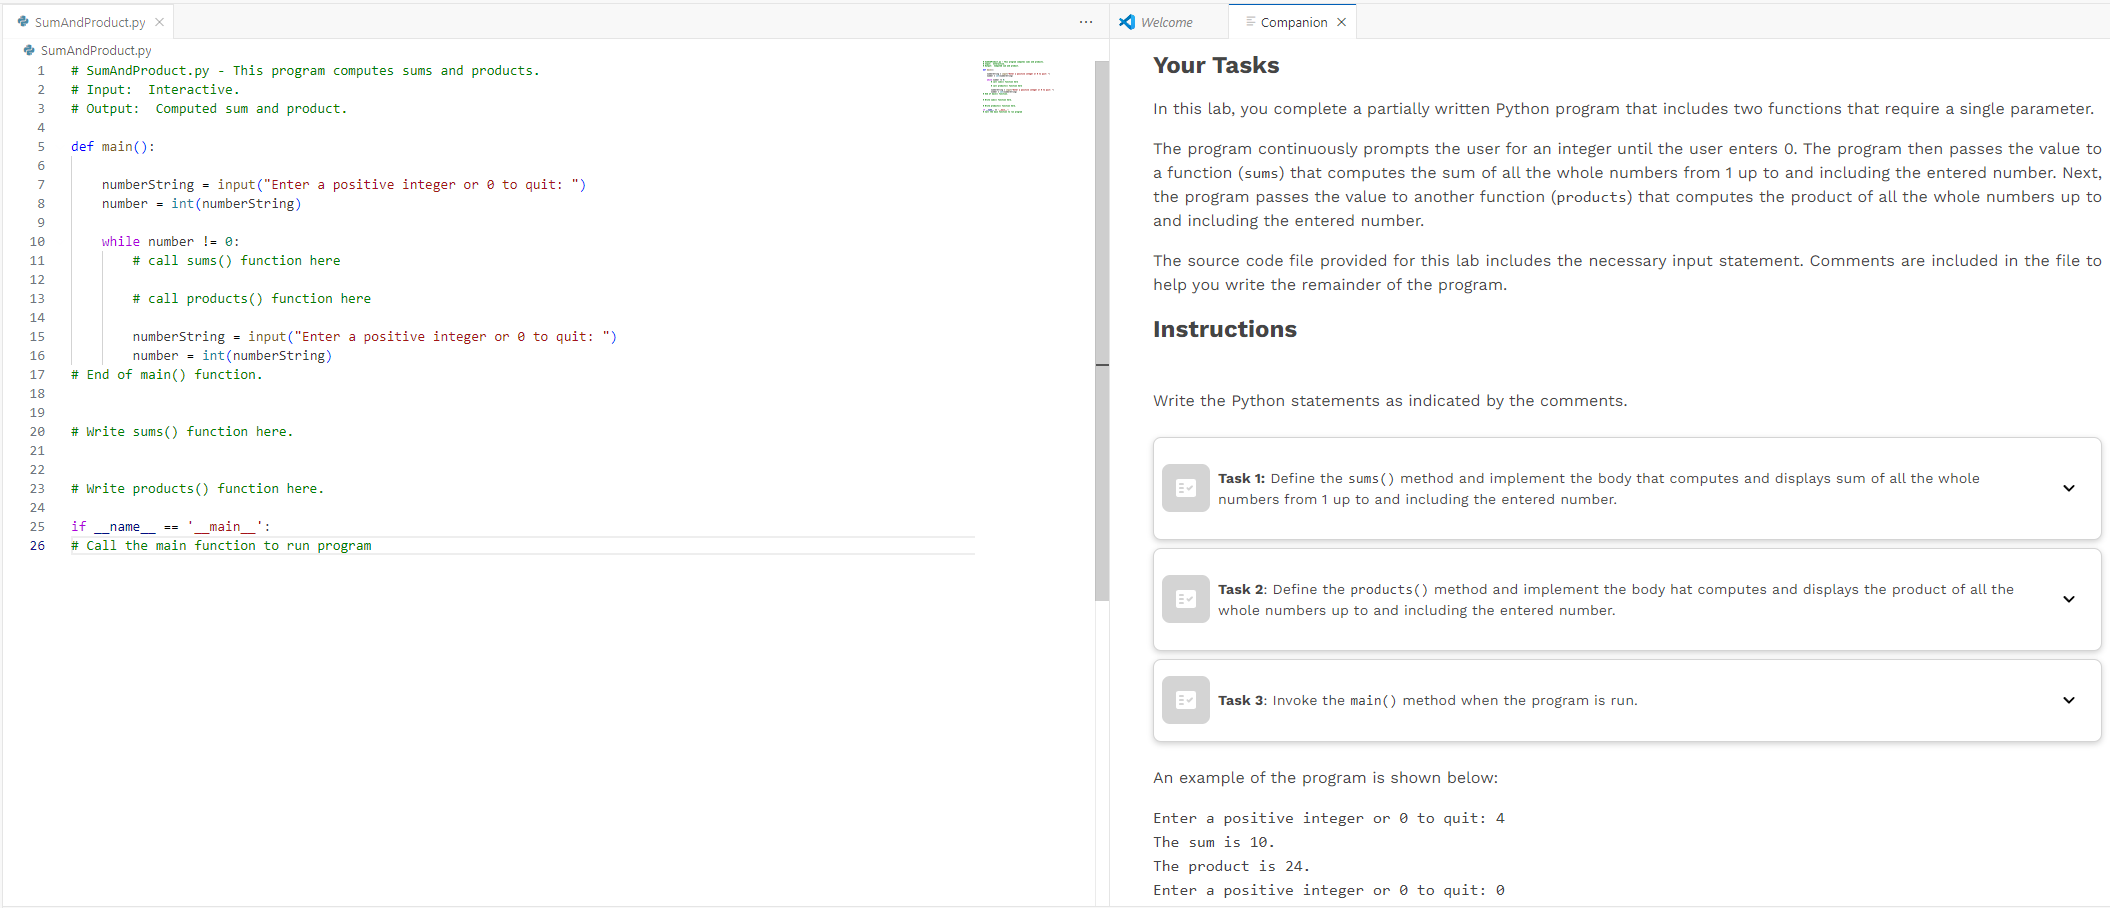This screenshot has height=908, width=2110.
Task: Click the VS Code icon on Welcome tab
Action: [1127, 22]
